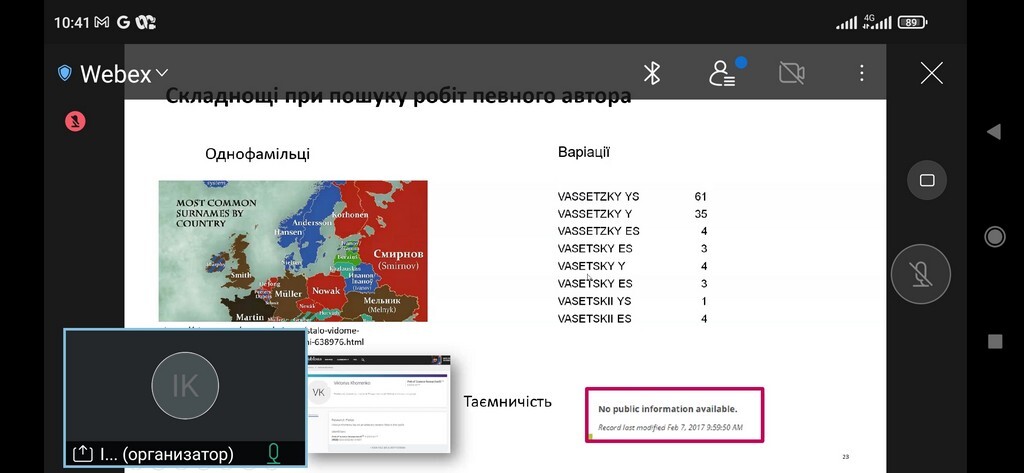Tap the Viktoriya Khomenko profile screenshot
Screen dimensions: 1024x473
click(x=379, y=404)
